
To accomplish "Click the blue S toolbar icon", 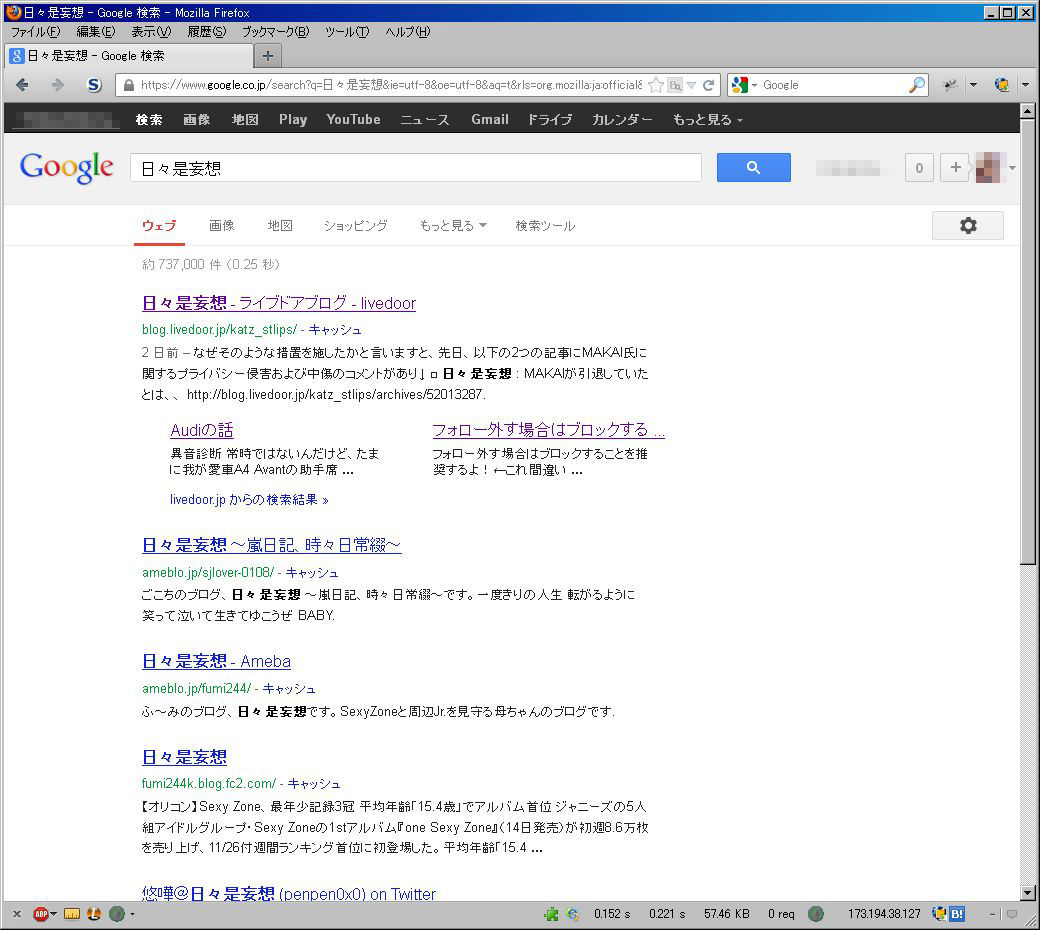I will (94, 85).
